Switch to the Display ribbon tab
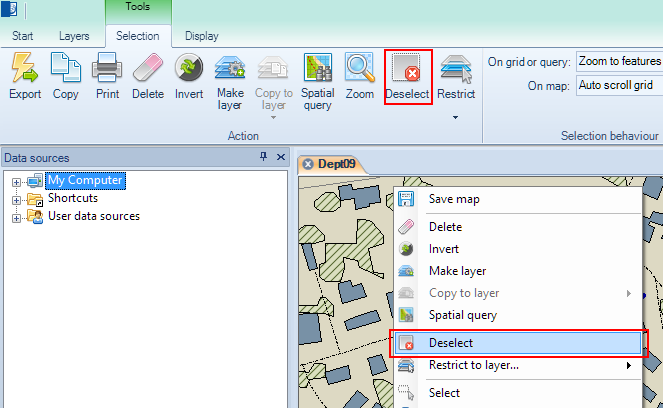 pos(201,36)
